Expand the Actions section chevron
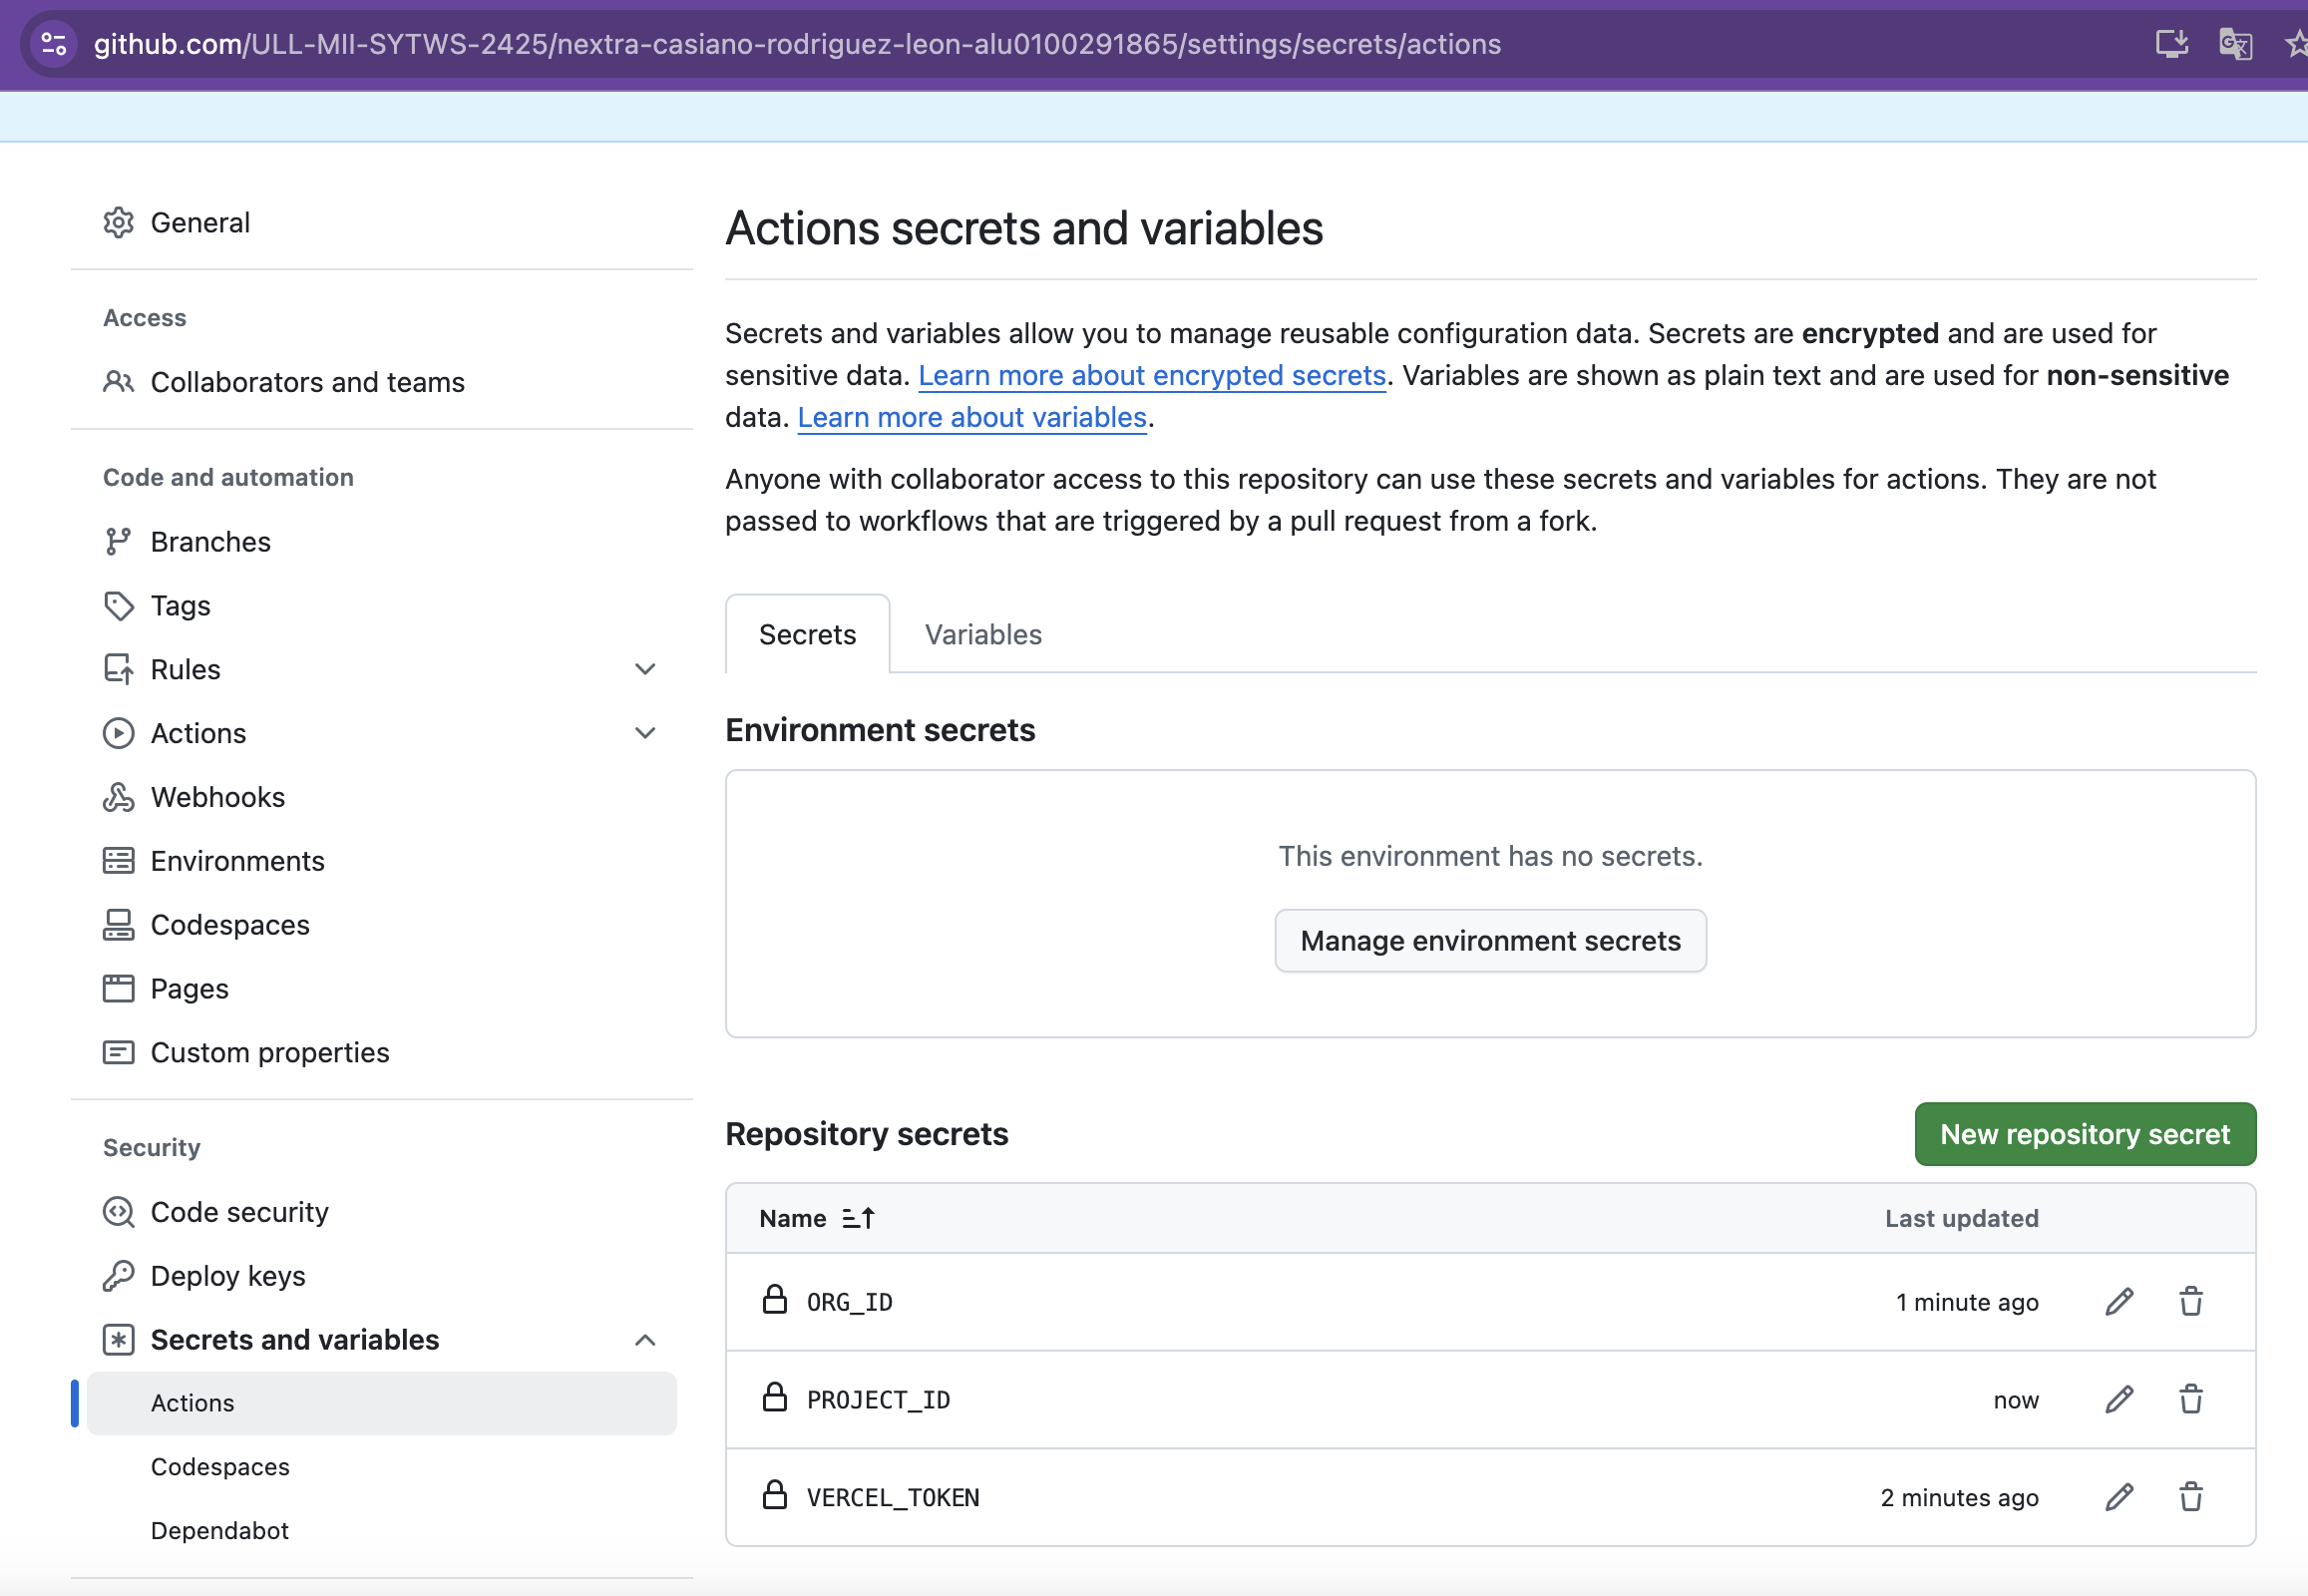The image size is (2308, 1596). pos(645,733)
